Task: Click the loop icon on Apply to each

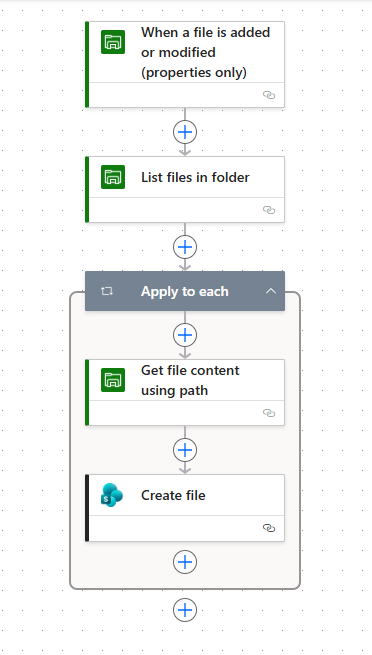Action: [107, 291]
